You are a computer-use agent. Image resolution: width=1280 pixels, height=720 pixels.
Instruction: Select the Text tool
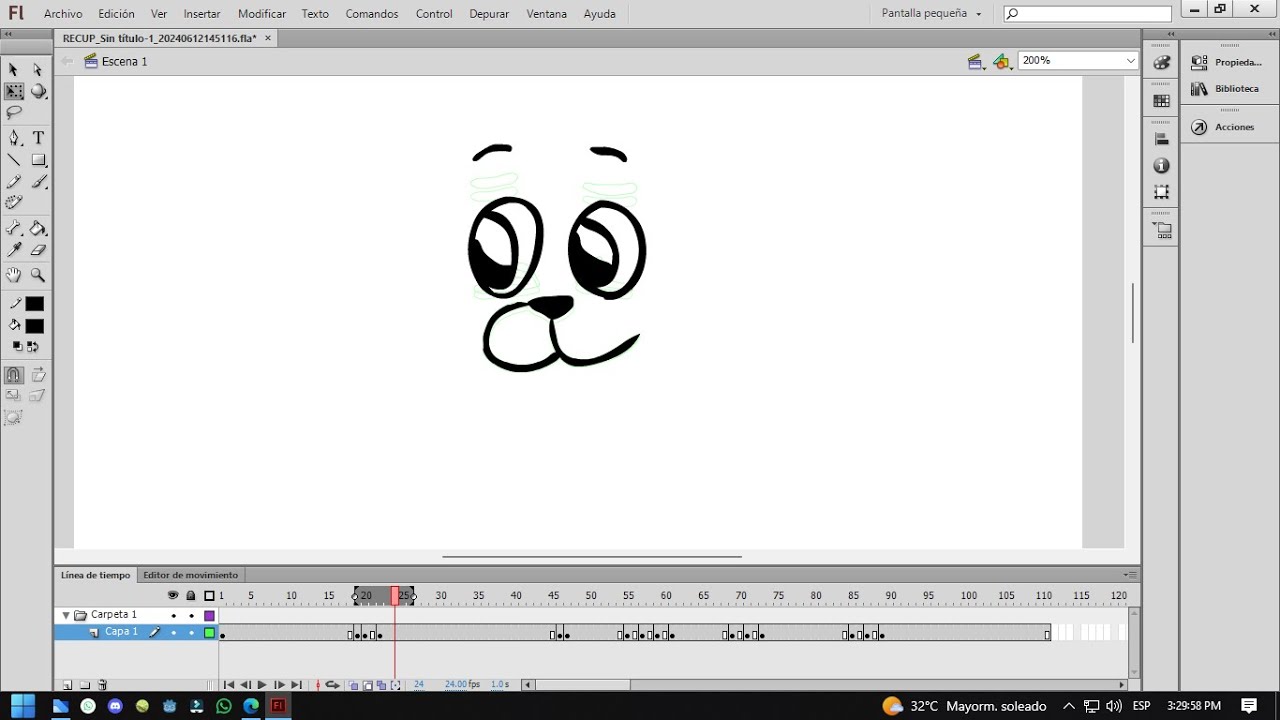(38, 138)
